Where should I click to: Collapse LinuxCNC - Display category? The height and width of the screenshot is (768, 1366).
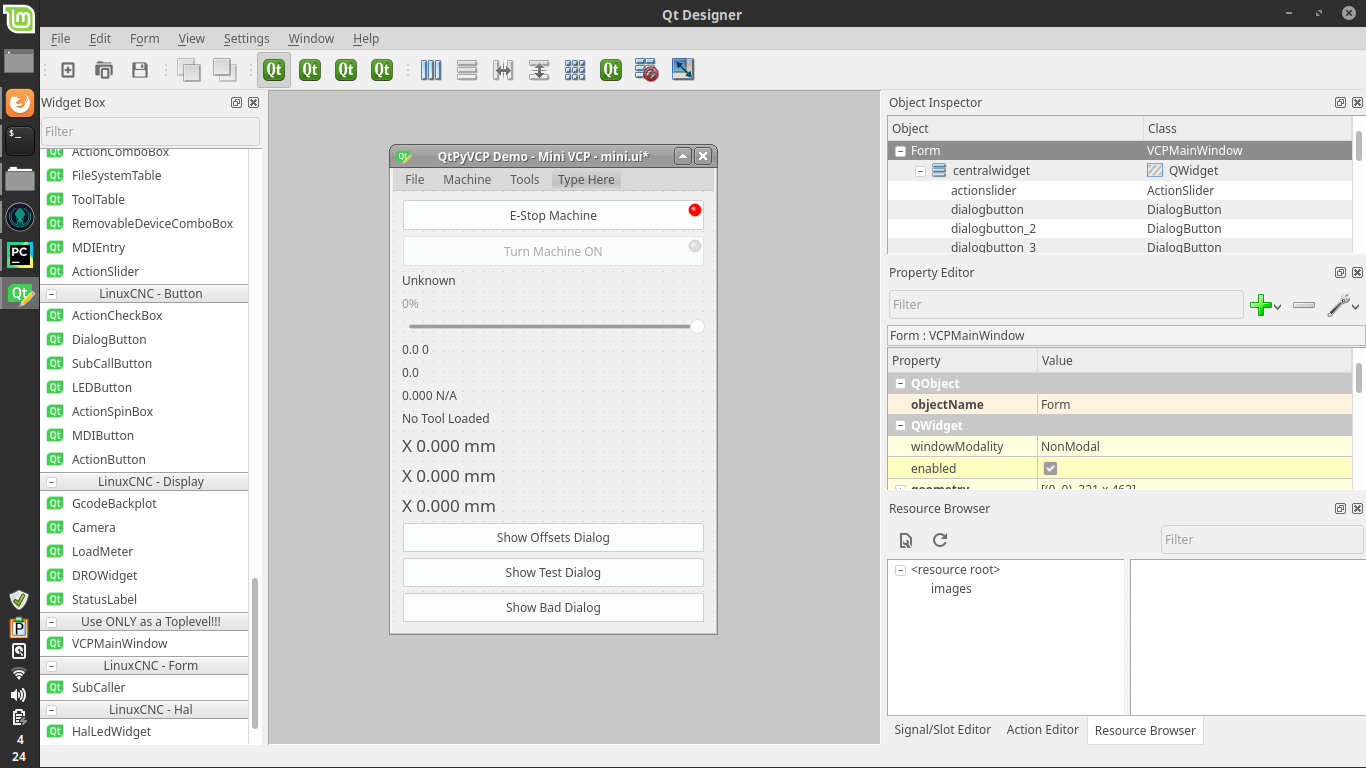52,482
